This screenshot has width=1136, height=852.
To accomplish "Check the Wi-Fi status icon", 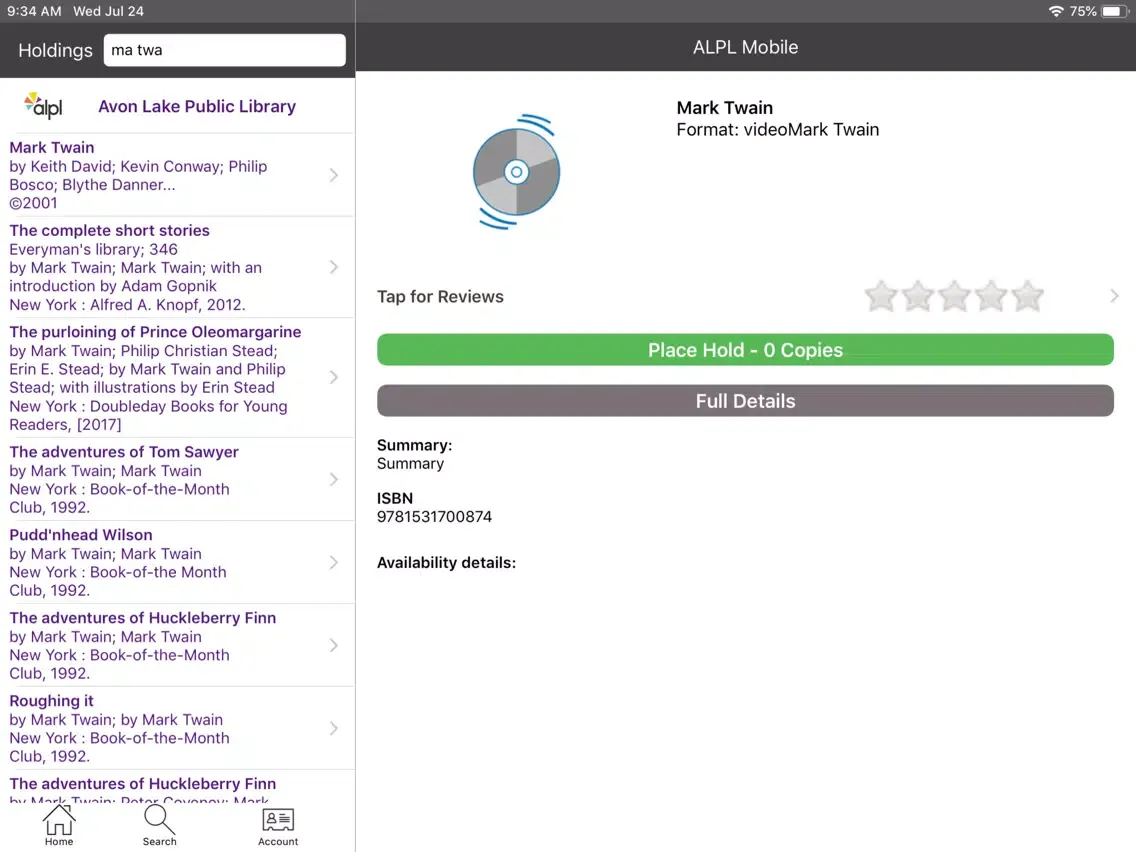I will point(1056,11).
